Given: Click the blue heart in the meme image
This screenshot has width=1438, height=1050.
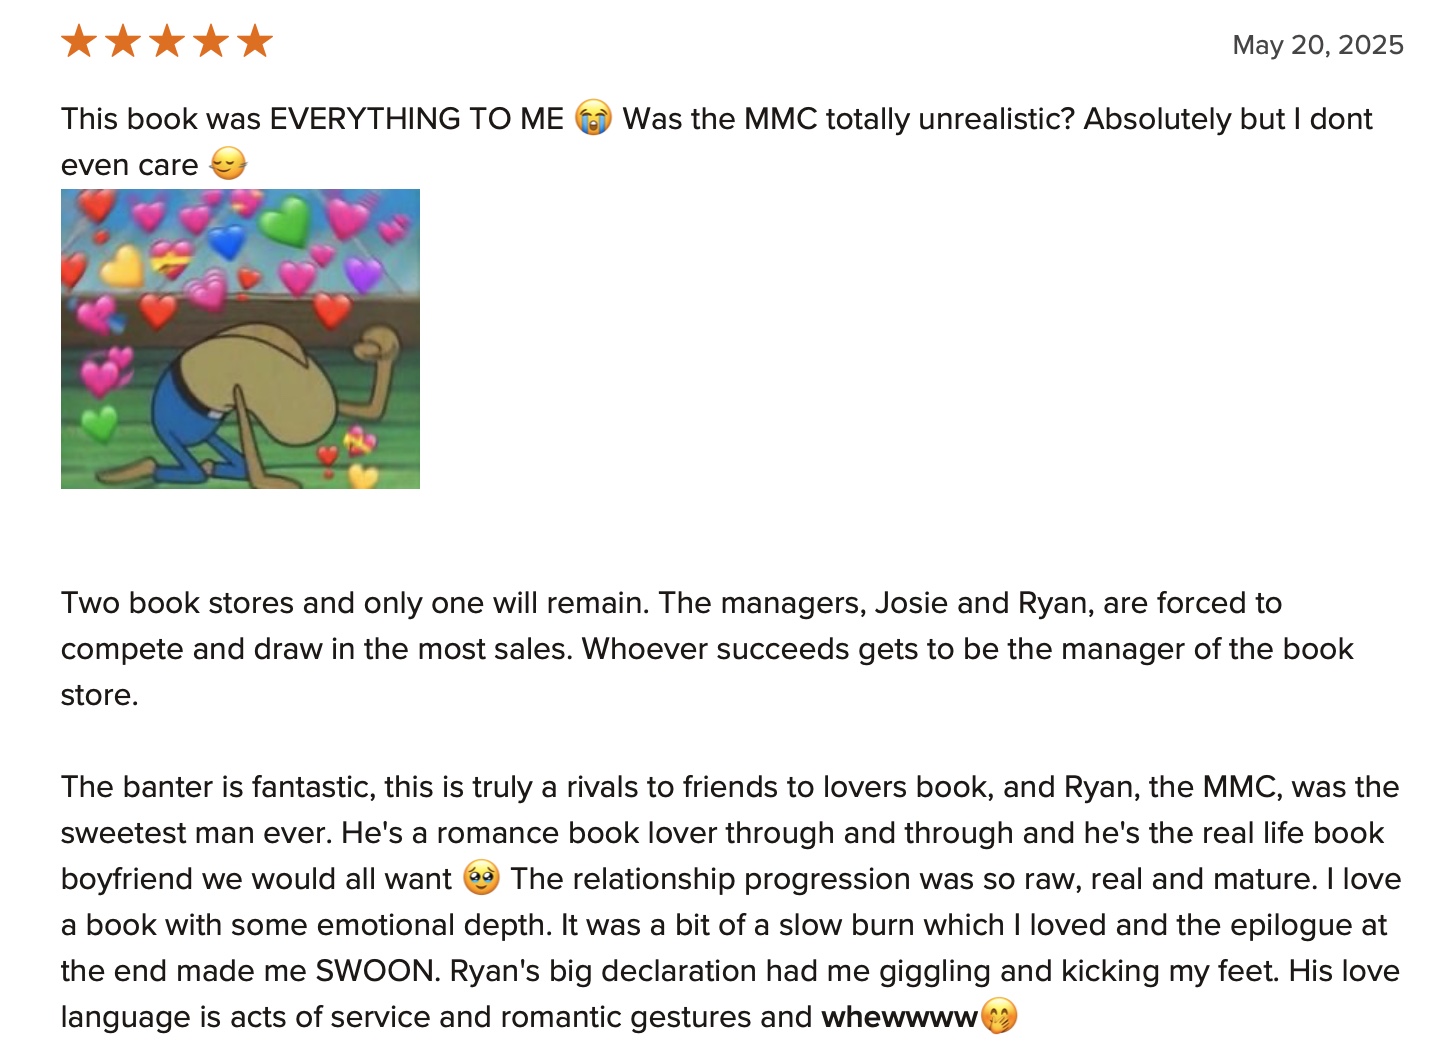Looking at the screenshot, I should pos(226,240).
